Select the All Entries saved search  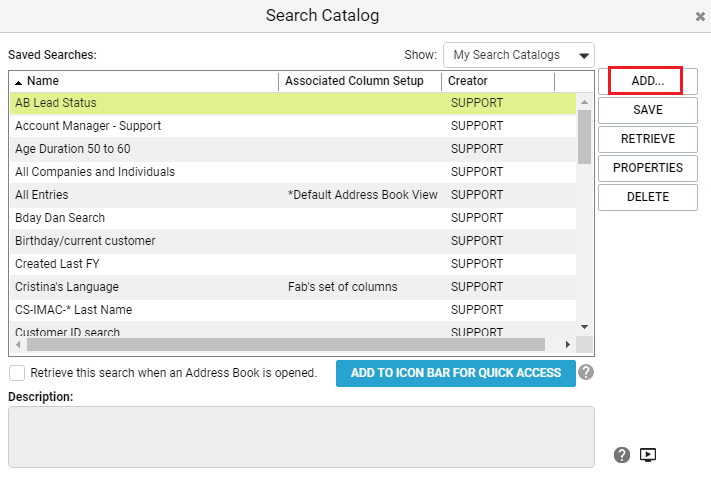tap(293, 195)
